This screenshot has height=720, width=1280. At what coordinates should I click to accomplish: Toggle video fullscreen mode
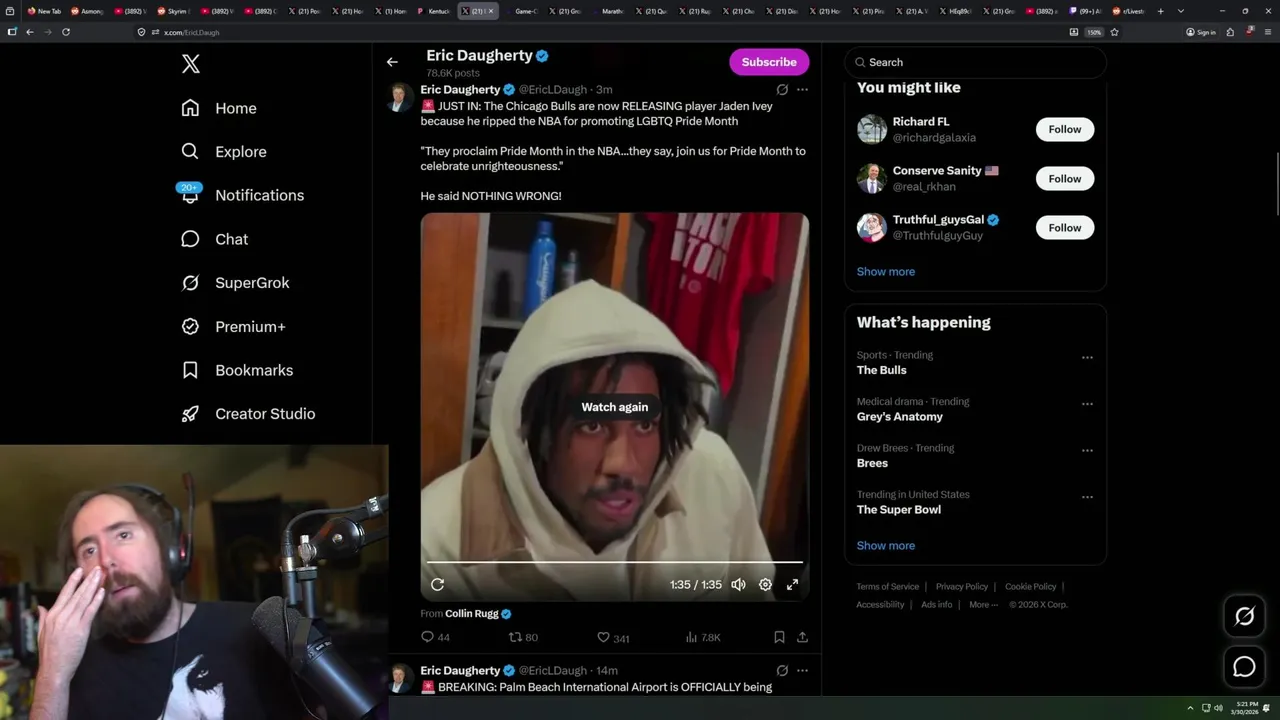point(792,585)
